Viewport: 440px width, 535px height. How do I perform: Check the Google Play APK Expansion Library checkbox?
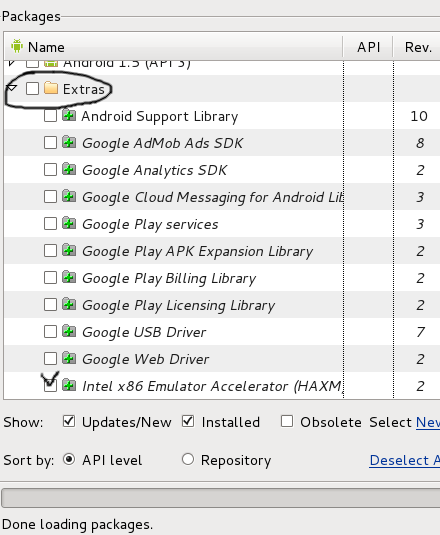[50, 250]
